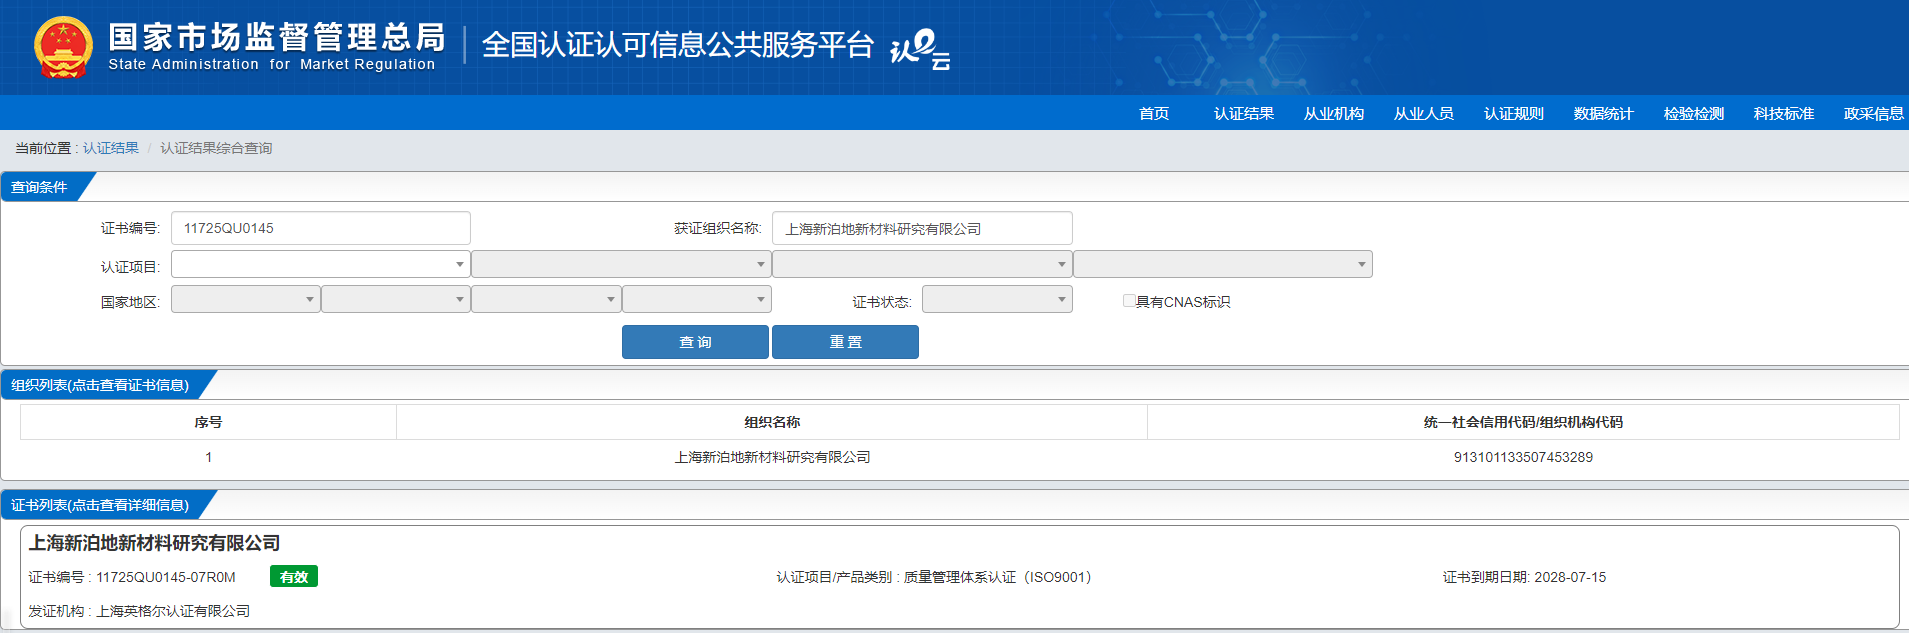
Task: Go to 认证结果 in navigation bar
Action: point(1243,113)
